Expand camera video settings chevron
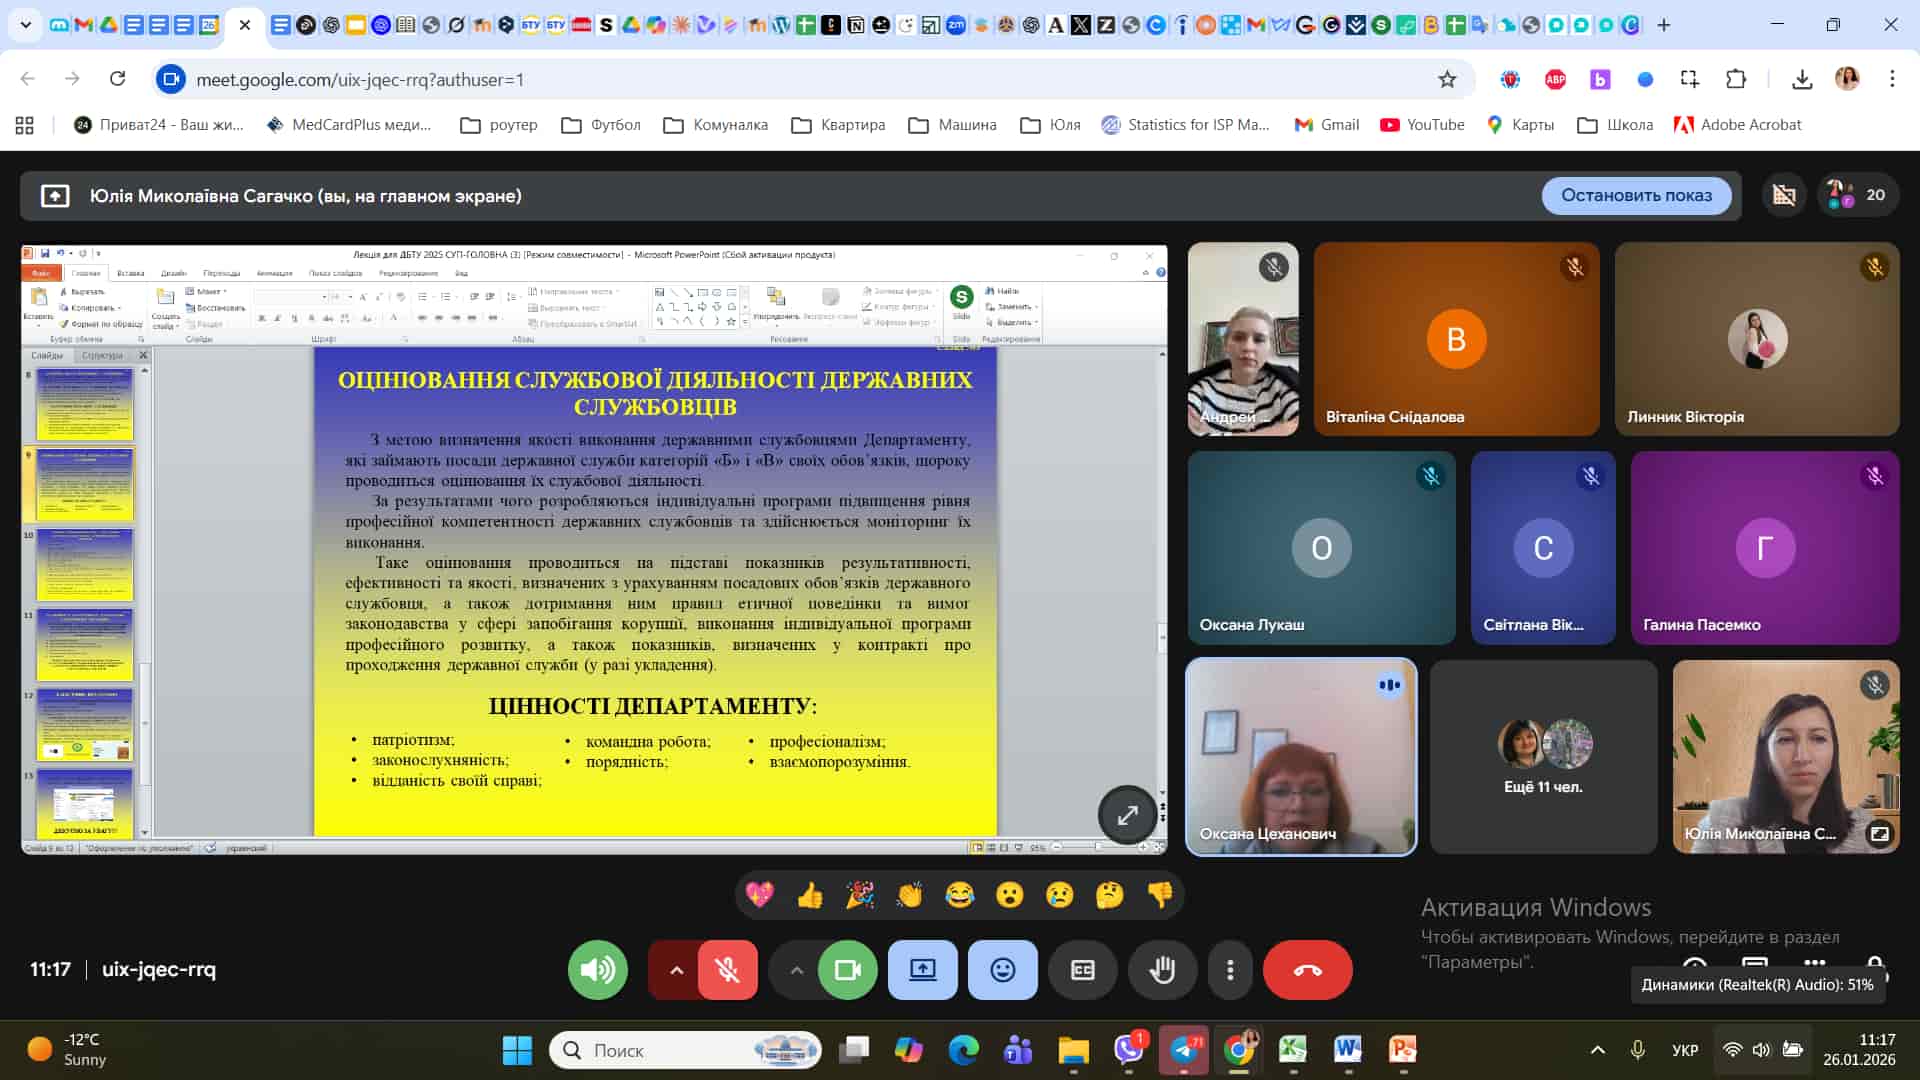 click(796, 970)
